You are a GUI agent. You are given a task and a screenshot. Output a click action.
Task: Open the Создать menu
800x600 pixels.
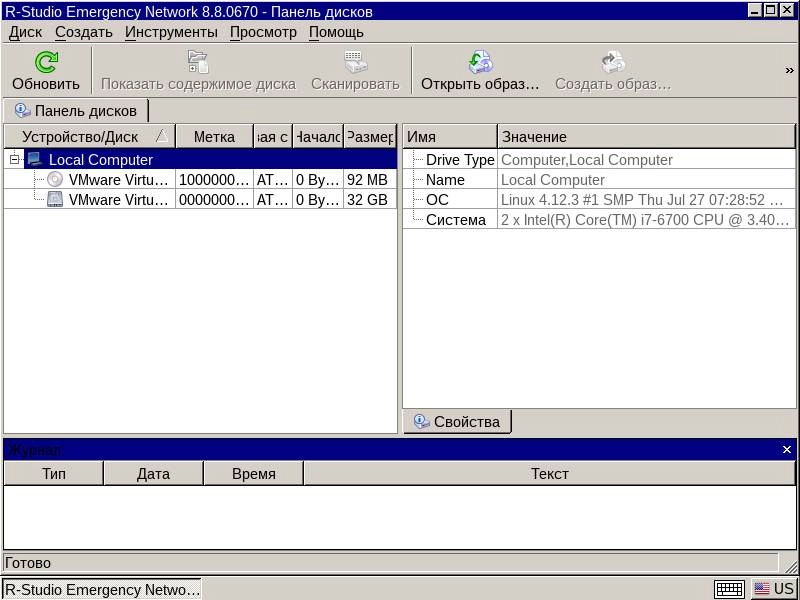point(84,32)
